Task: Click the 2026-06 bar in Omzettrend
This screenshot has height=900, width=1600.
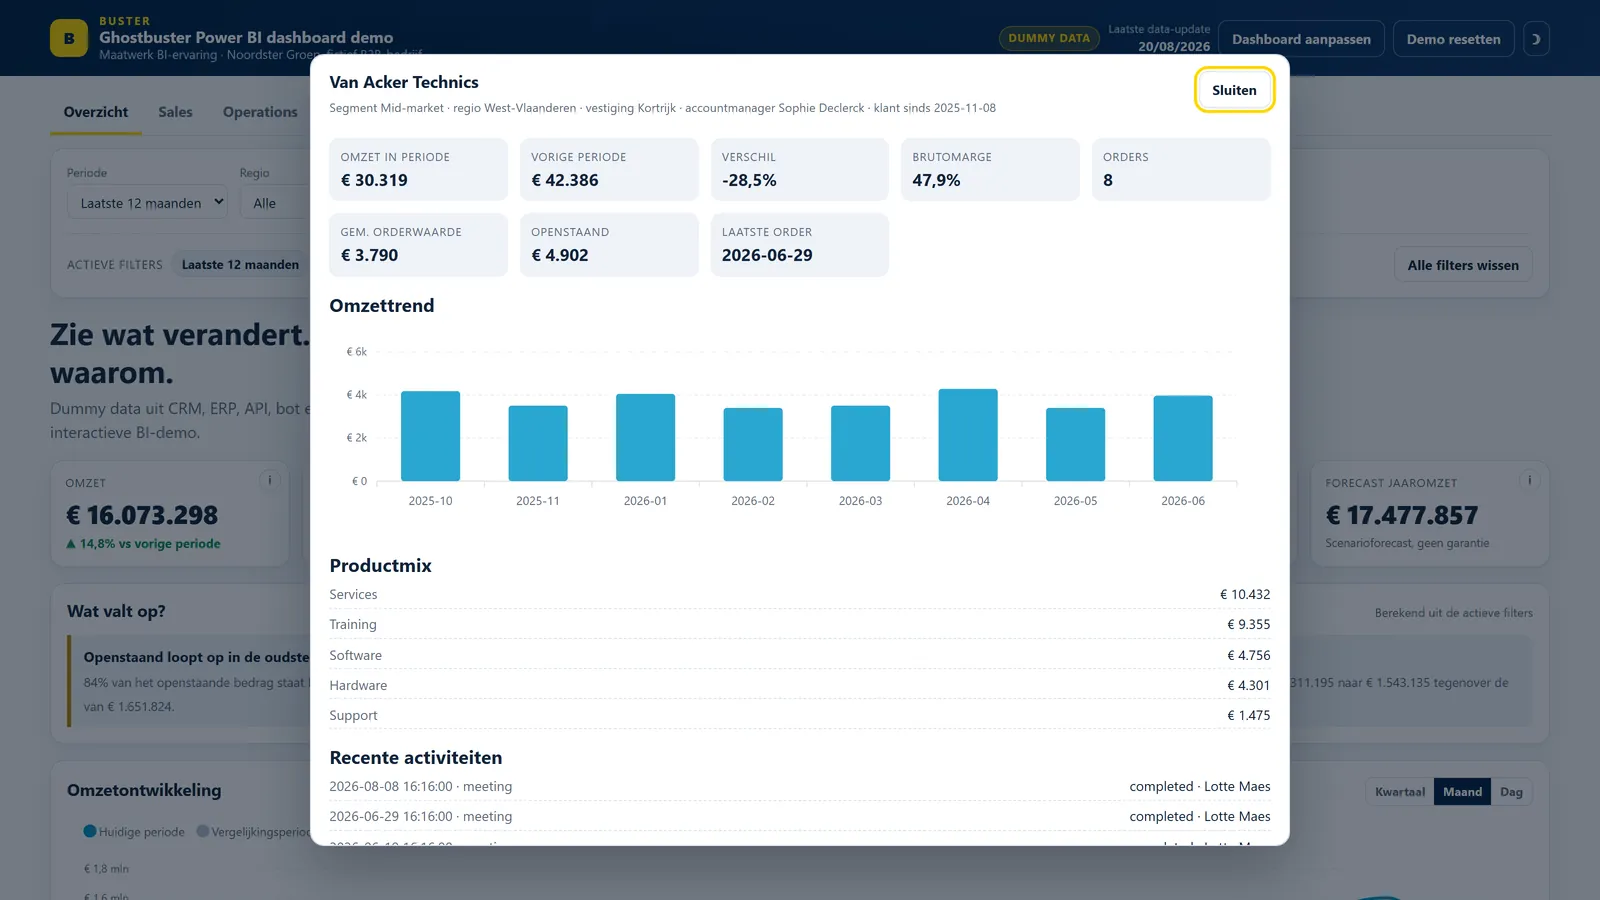Action: pos(1183,438)
